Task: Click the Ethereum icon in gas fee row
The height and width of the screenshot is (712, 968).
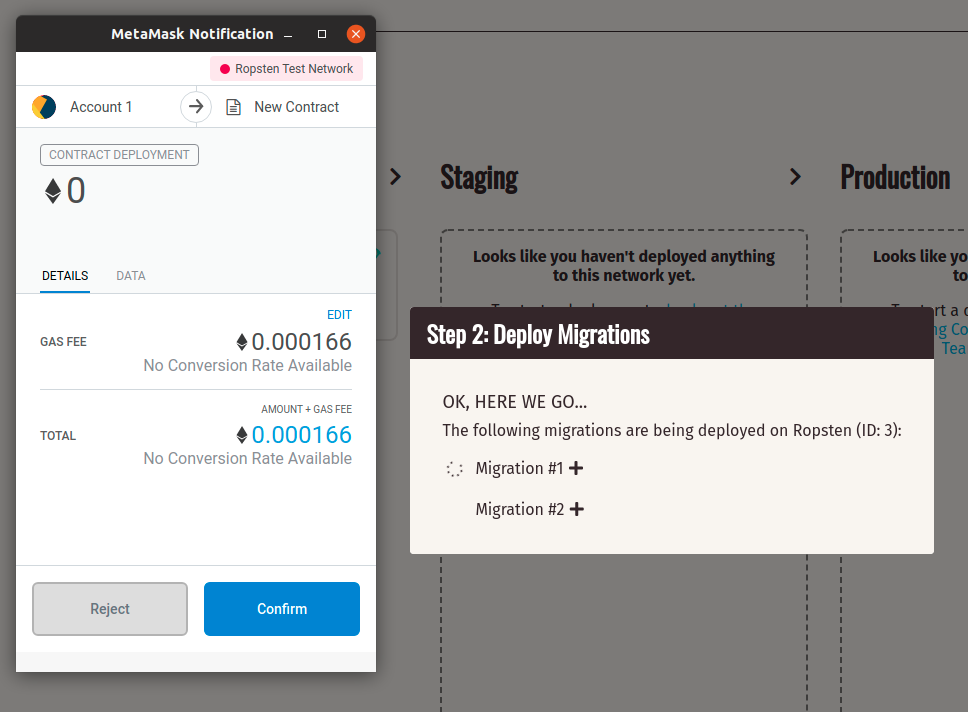Action: click(x=241, y=342)
